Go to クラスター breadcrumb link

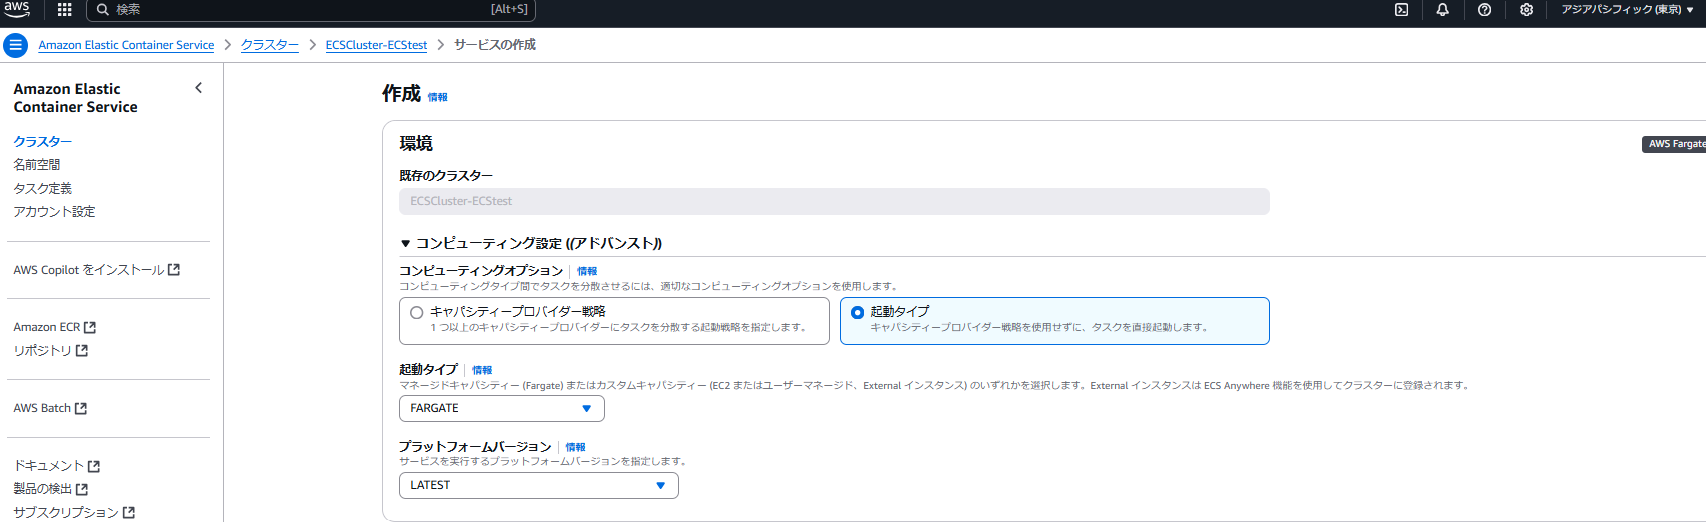[269, 45]
